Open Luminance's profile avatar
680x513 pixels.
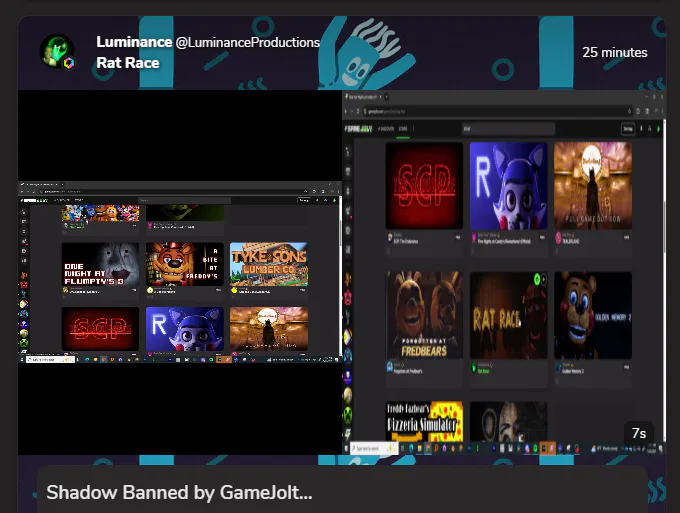57,51
